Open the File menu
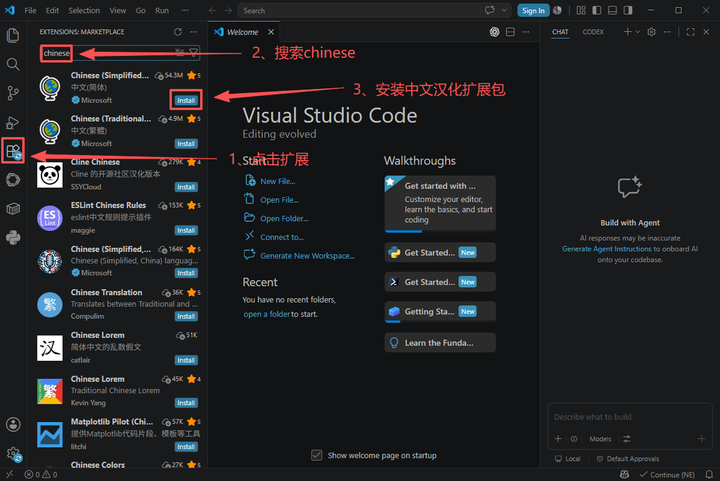The image size is (720, 481). click(x=30, y=10)
